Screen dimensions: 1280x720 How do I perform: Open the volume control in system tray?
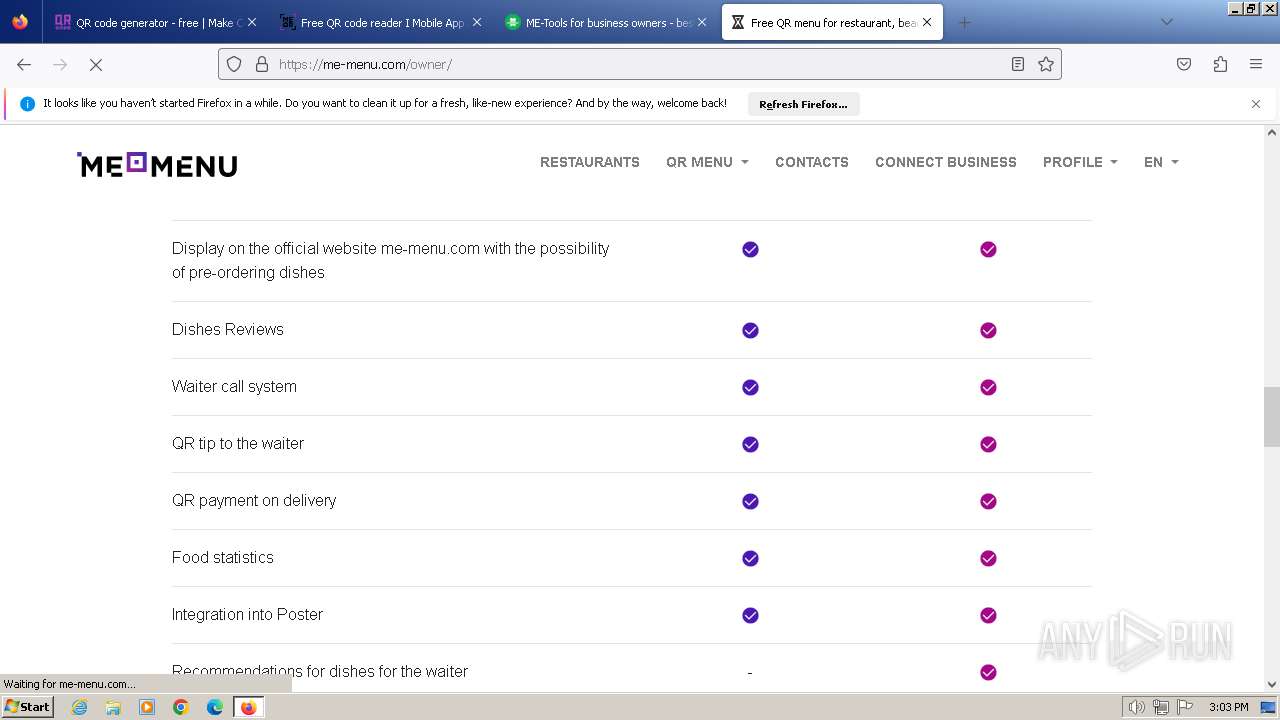coord(1137,707)
